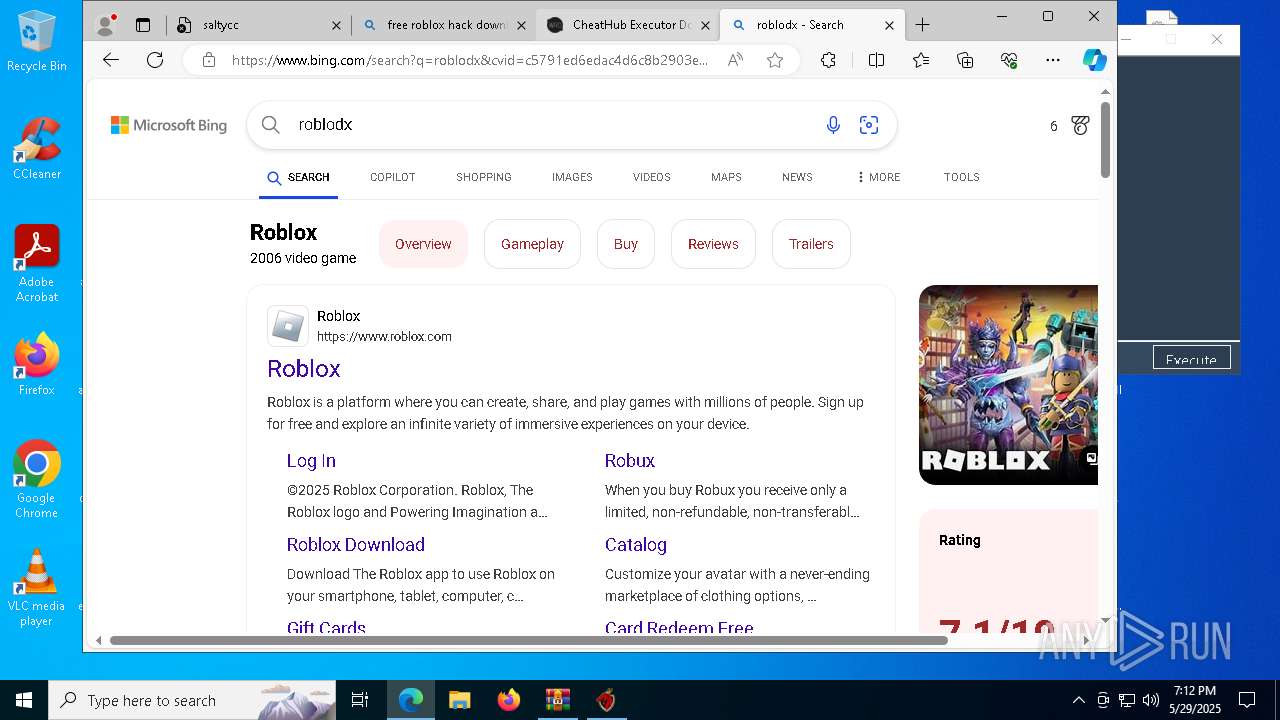1280x720 pixels.
Task: Open the Edge profile avatar icon
Action: pos(104,25)
